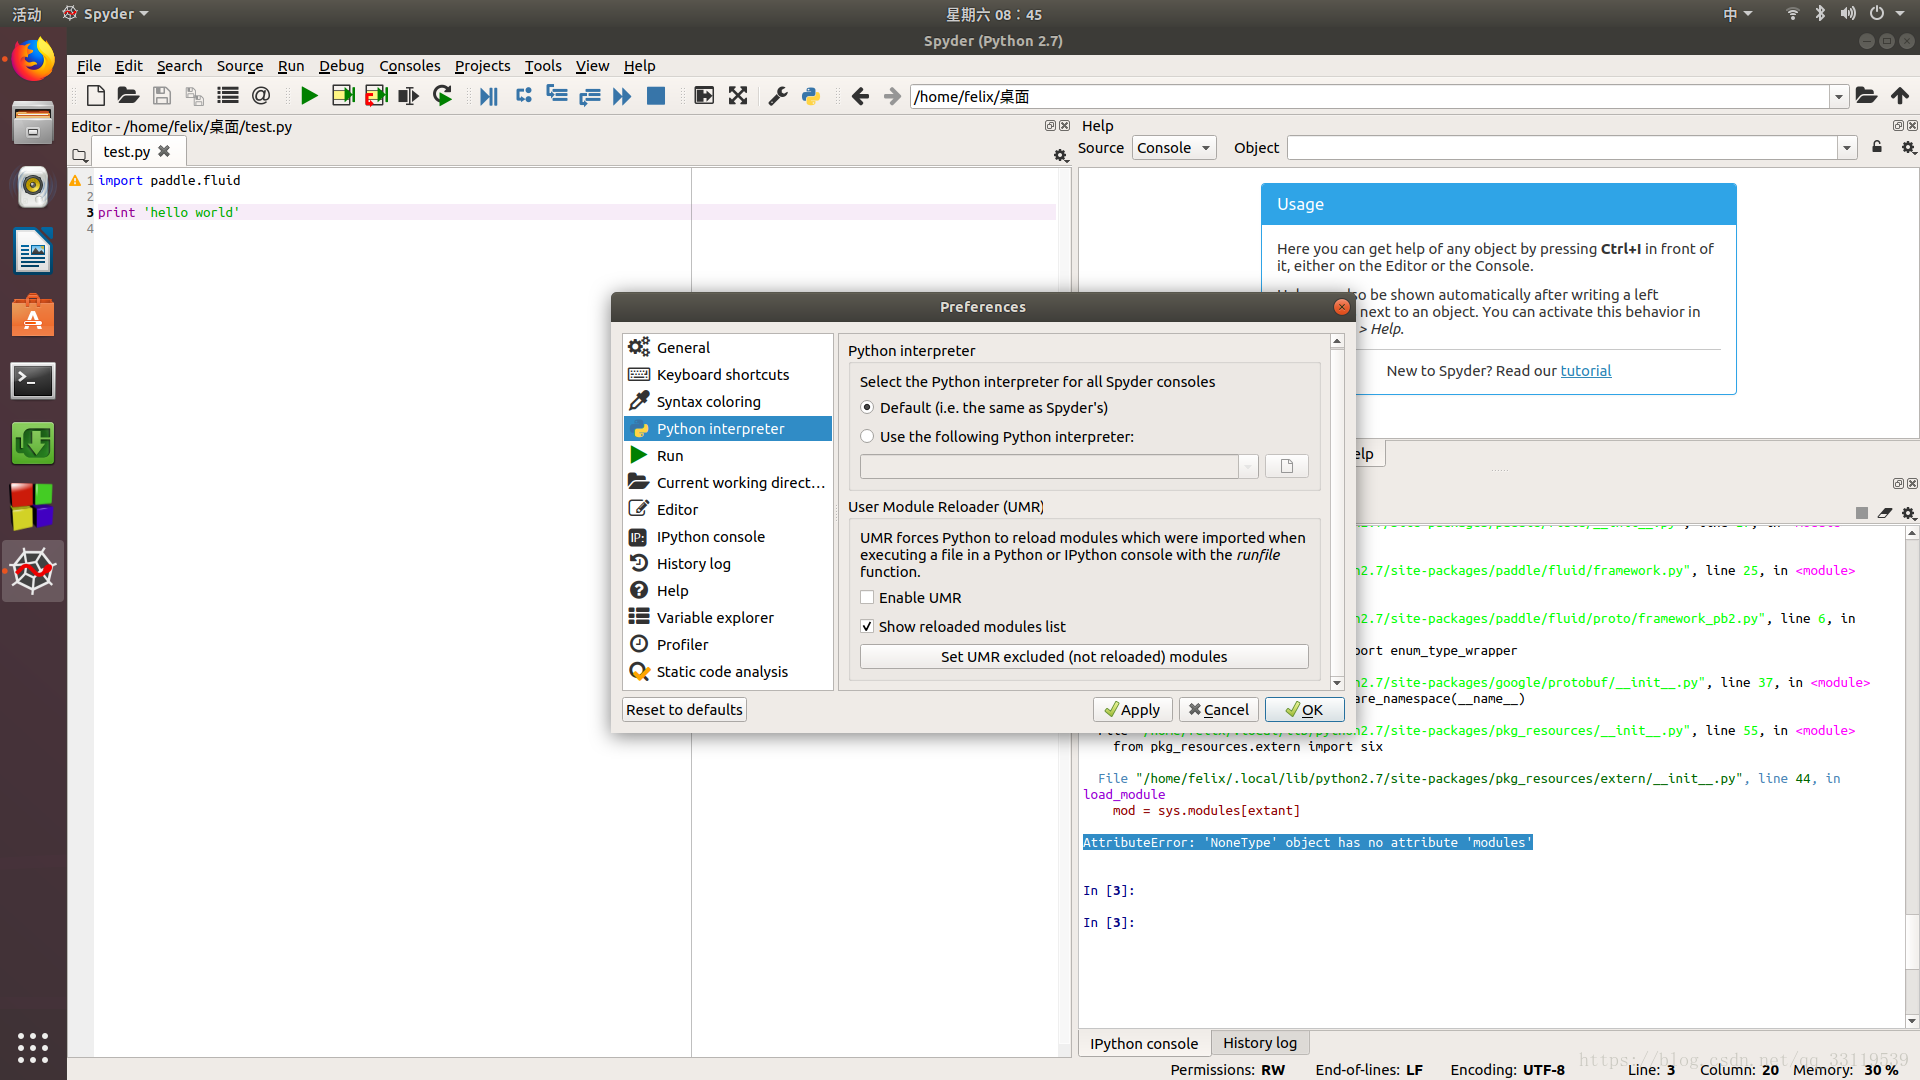Launch Terminal from the Ubuntu dock
1920x1080 pixels.
click(33, 381)
